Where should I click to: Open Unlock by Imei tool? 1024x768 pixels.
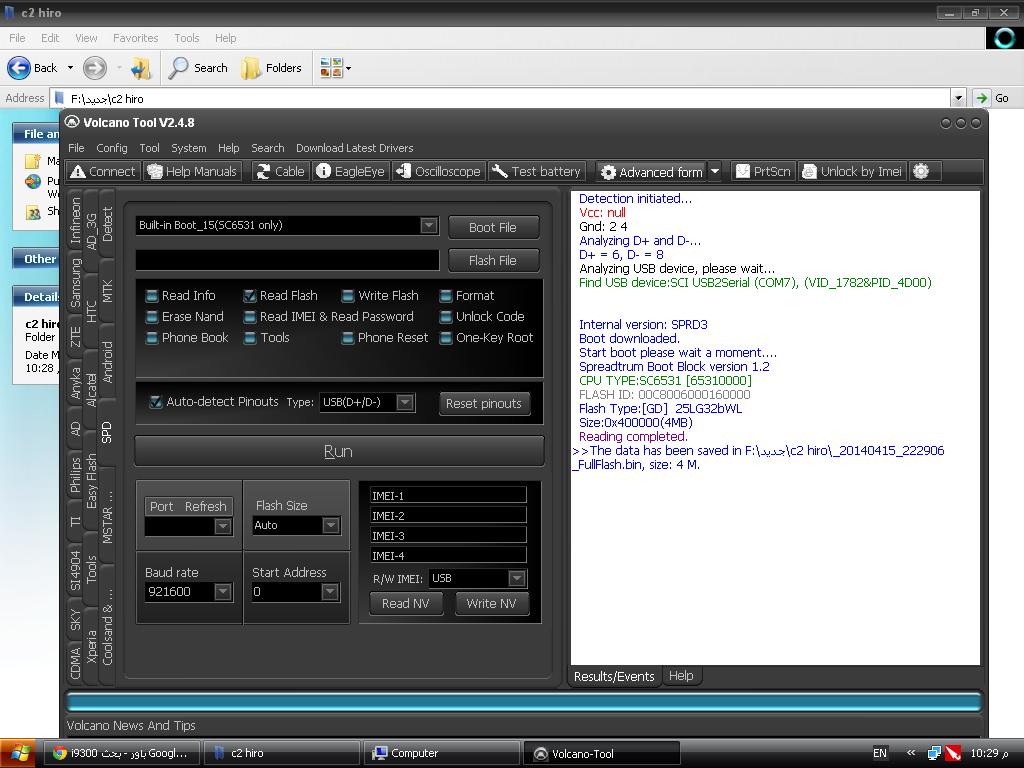tap(852, 172)
